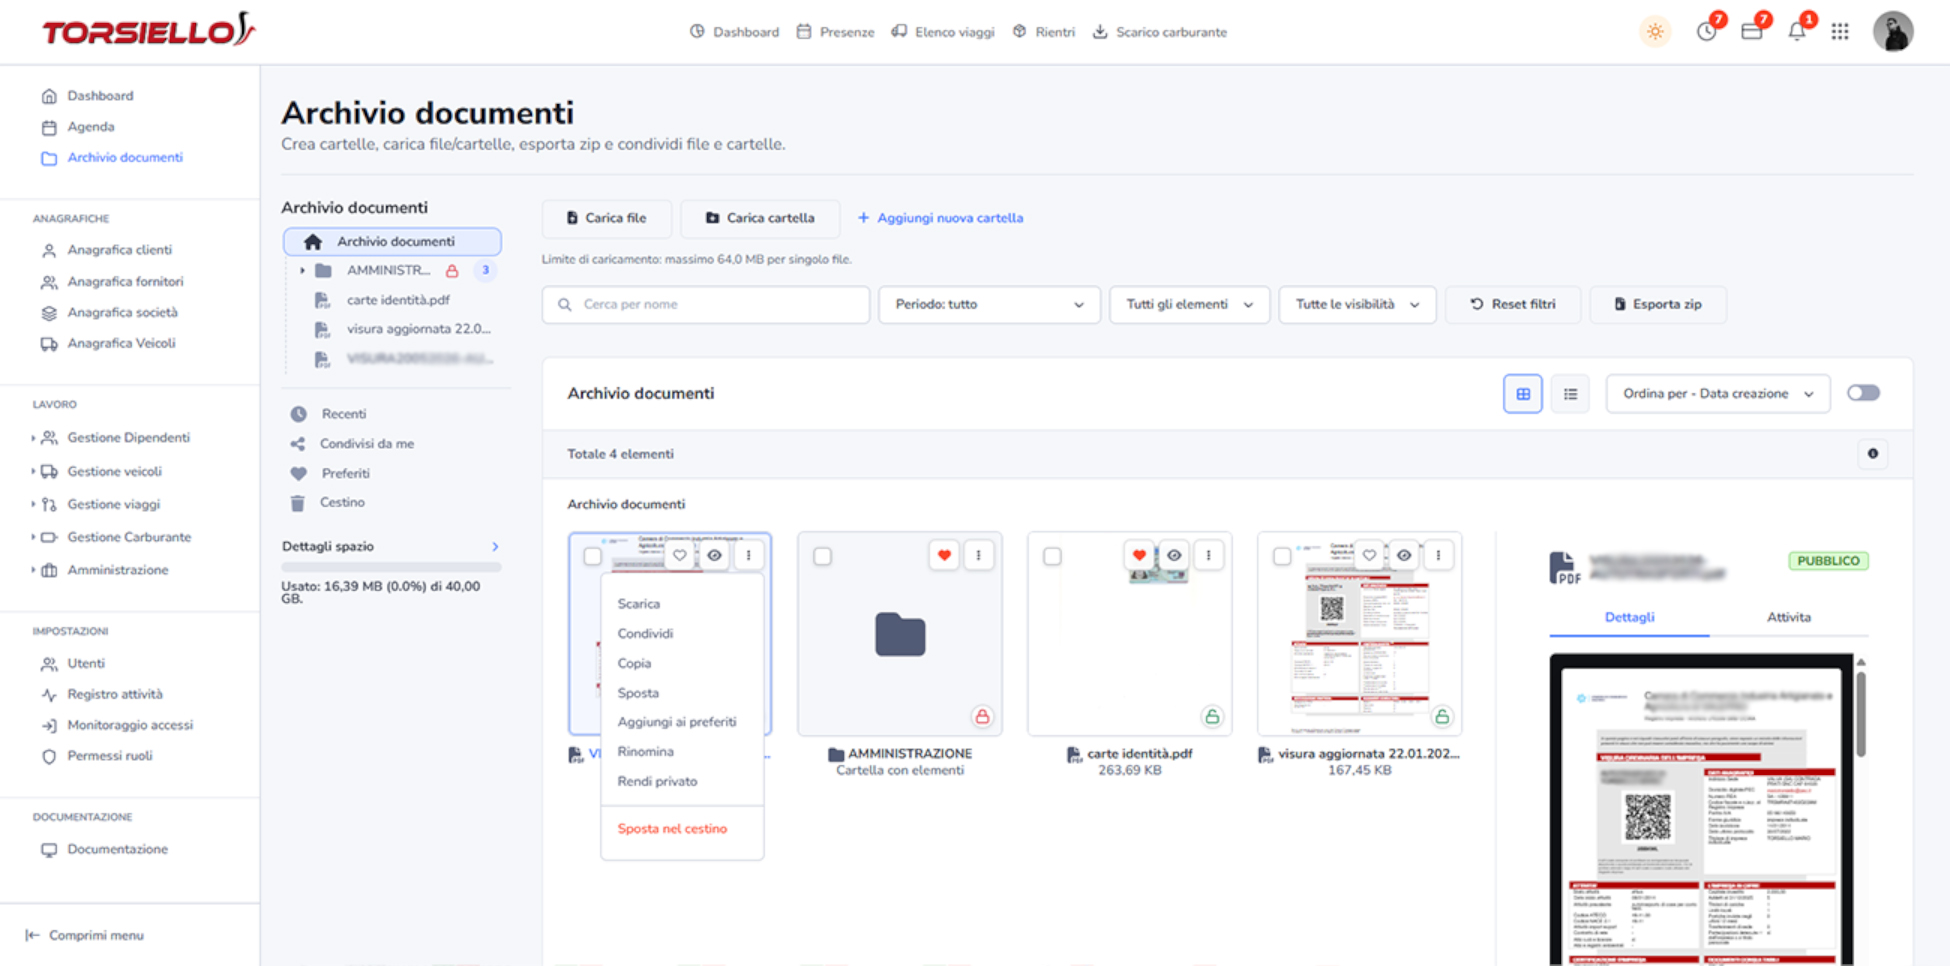This screenshot has height=966, width=1950.
Task: Open the Tutte le visibilità dropdown
Action: pos(1357,304)
